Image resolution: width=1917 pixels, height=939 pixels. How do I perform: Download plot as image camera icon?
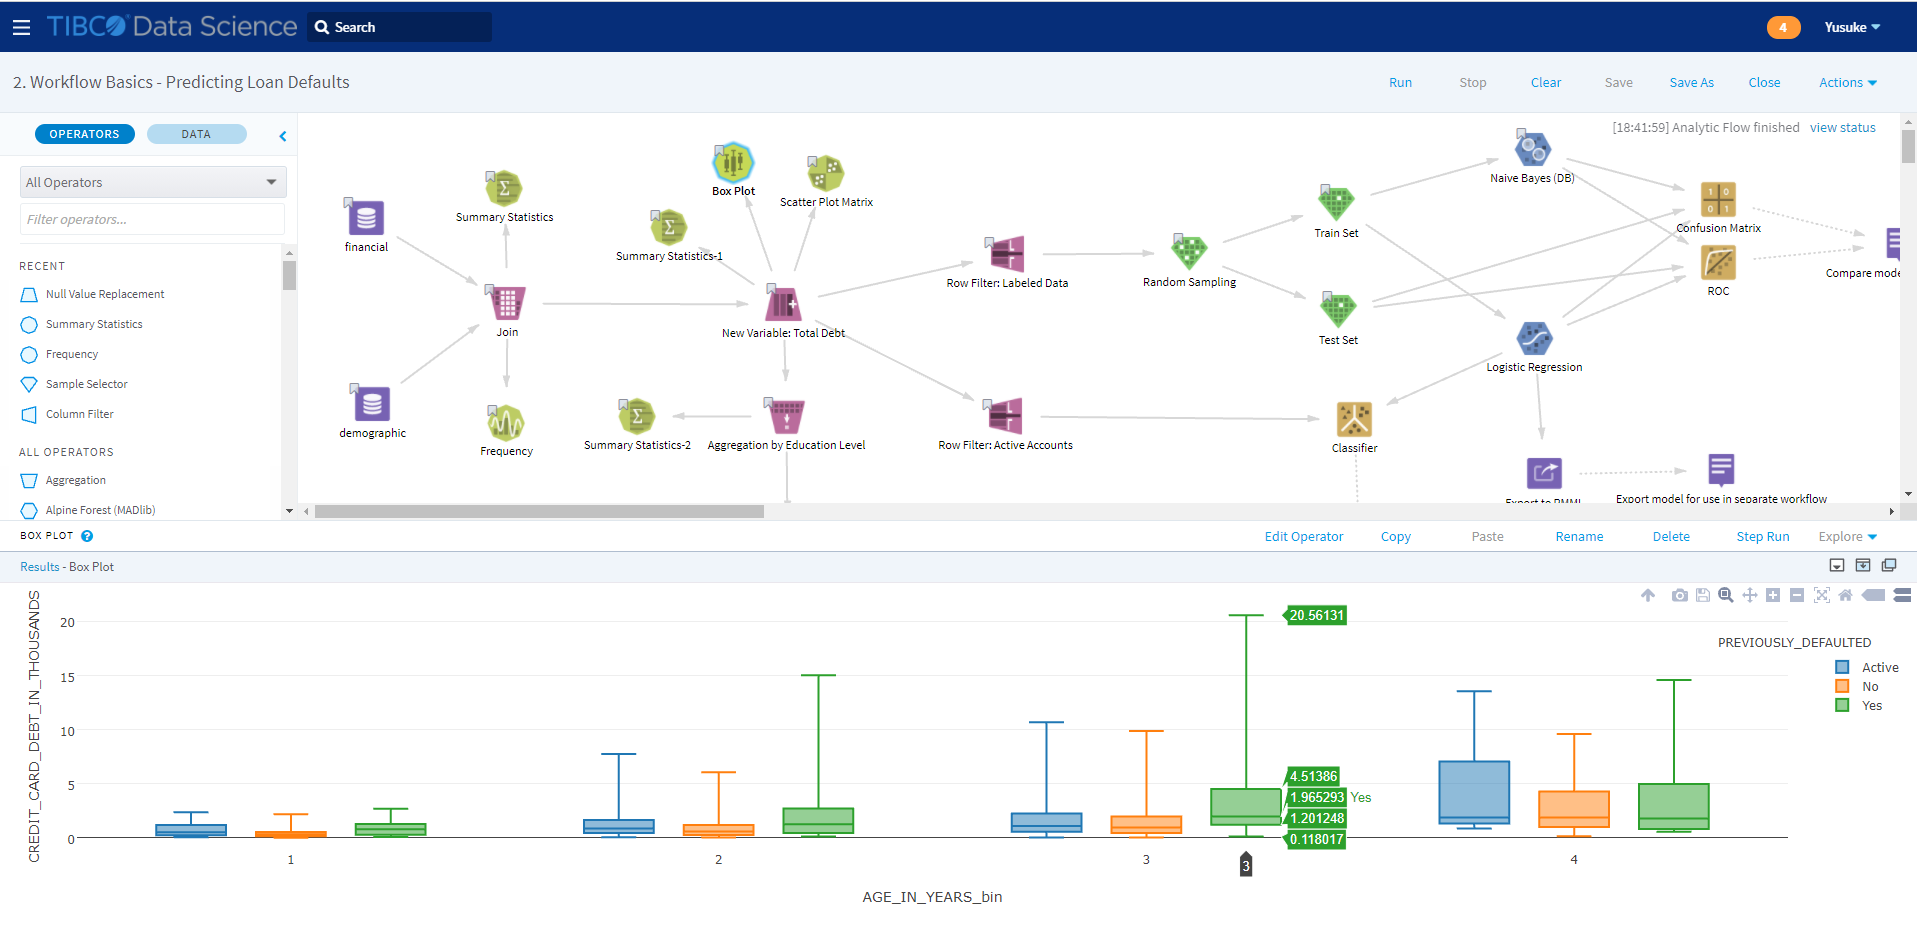coord(1679,595)
